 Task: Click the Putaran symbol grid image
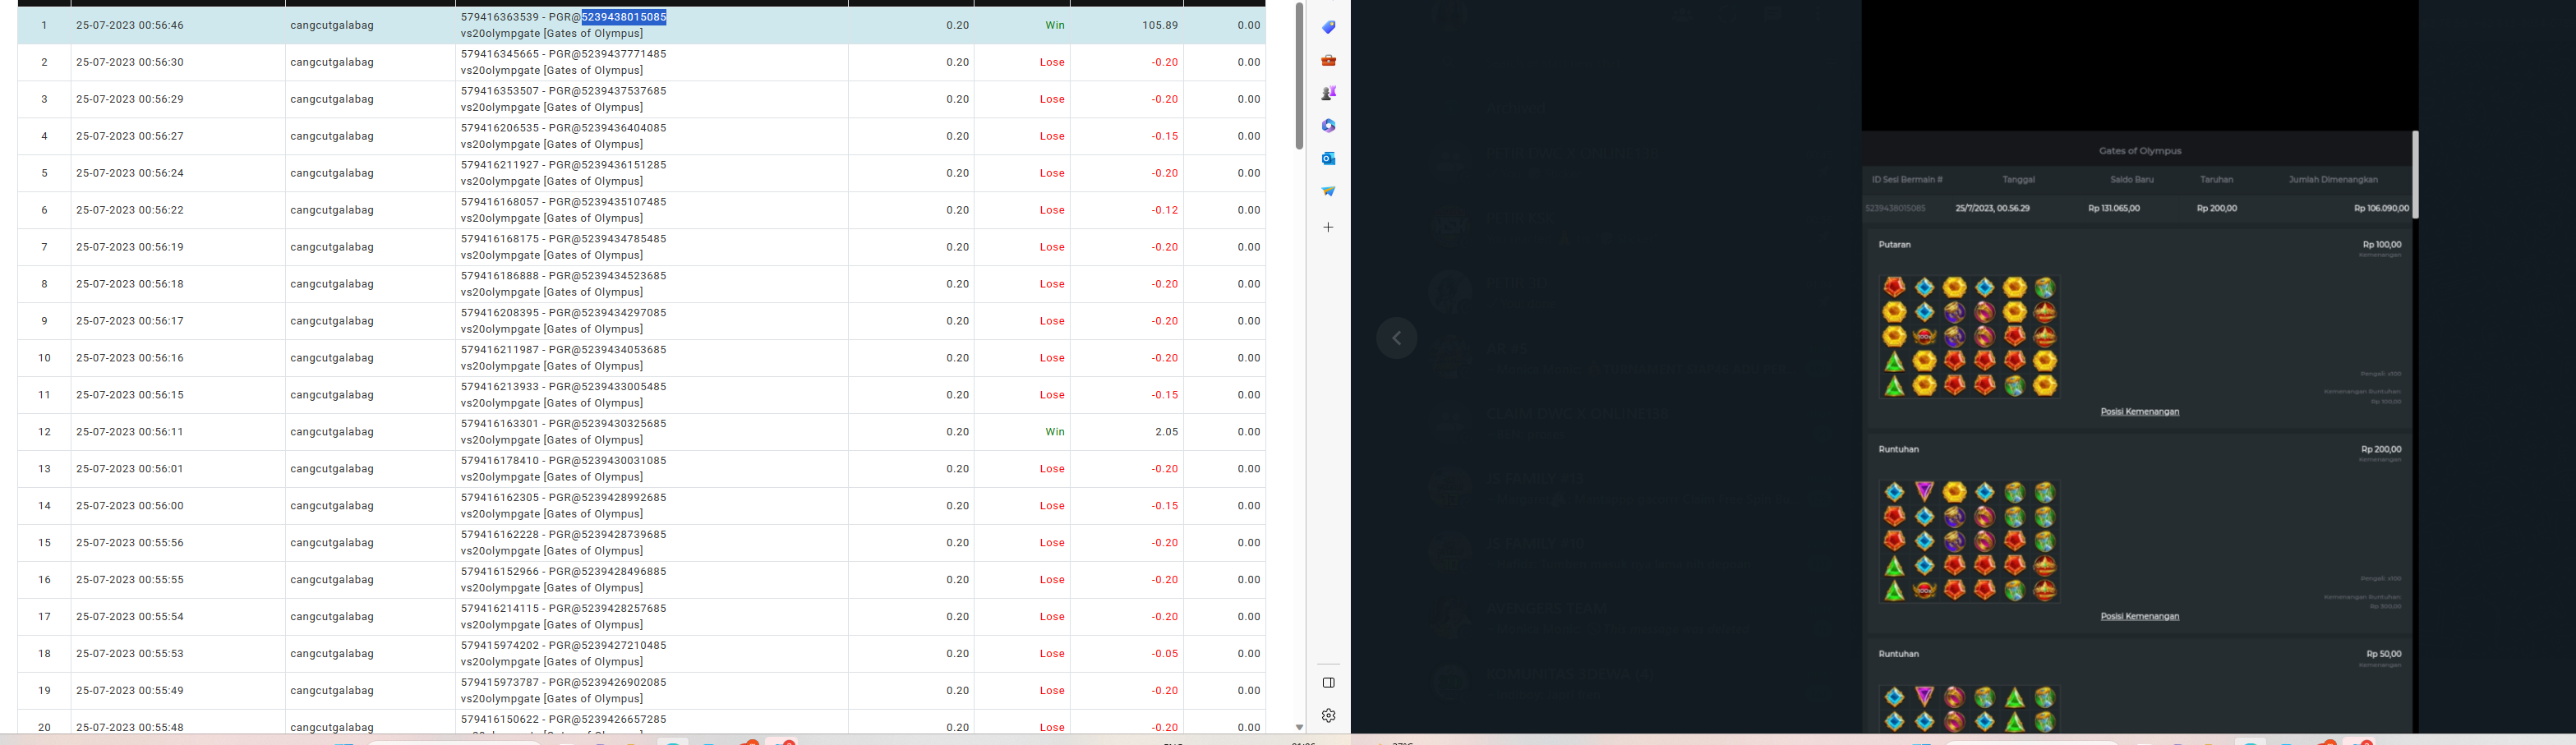coord(1969,336)
